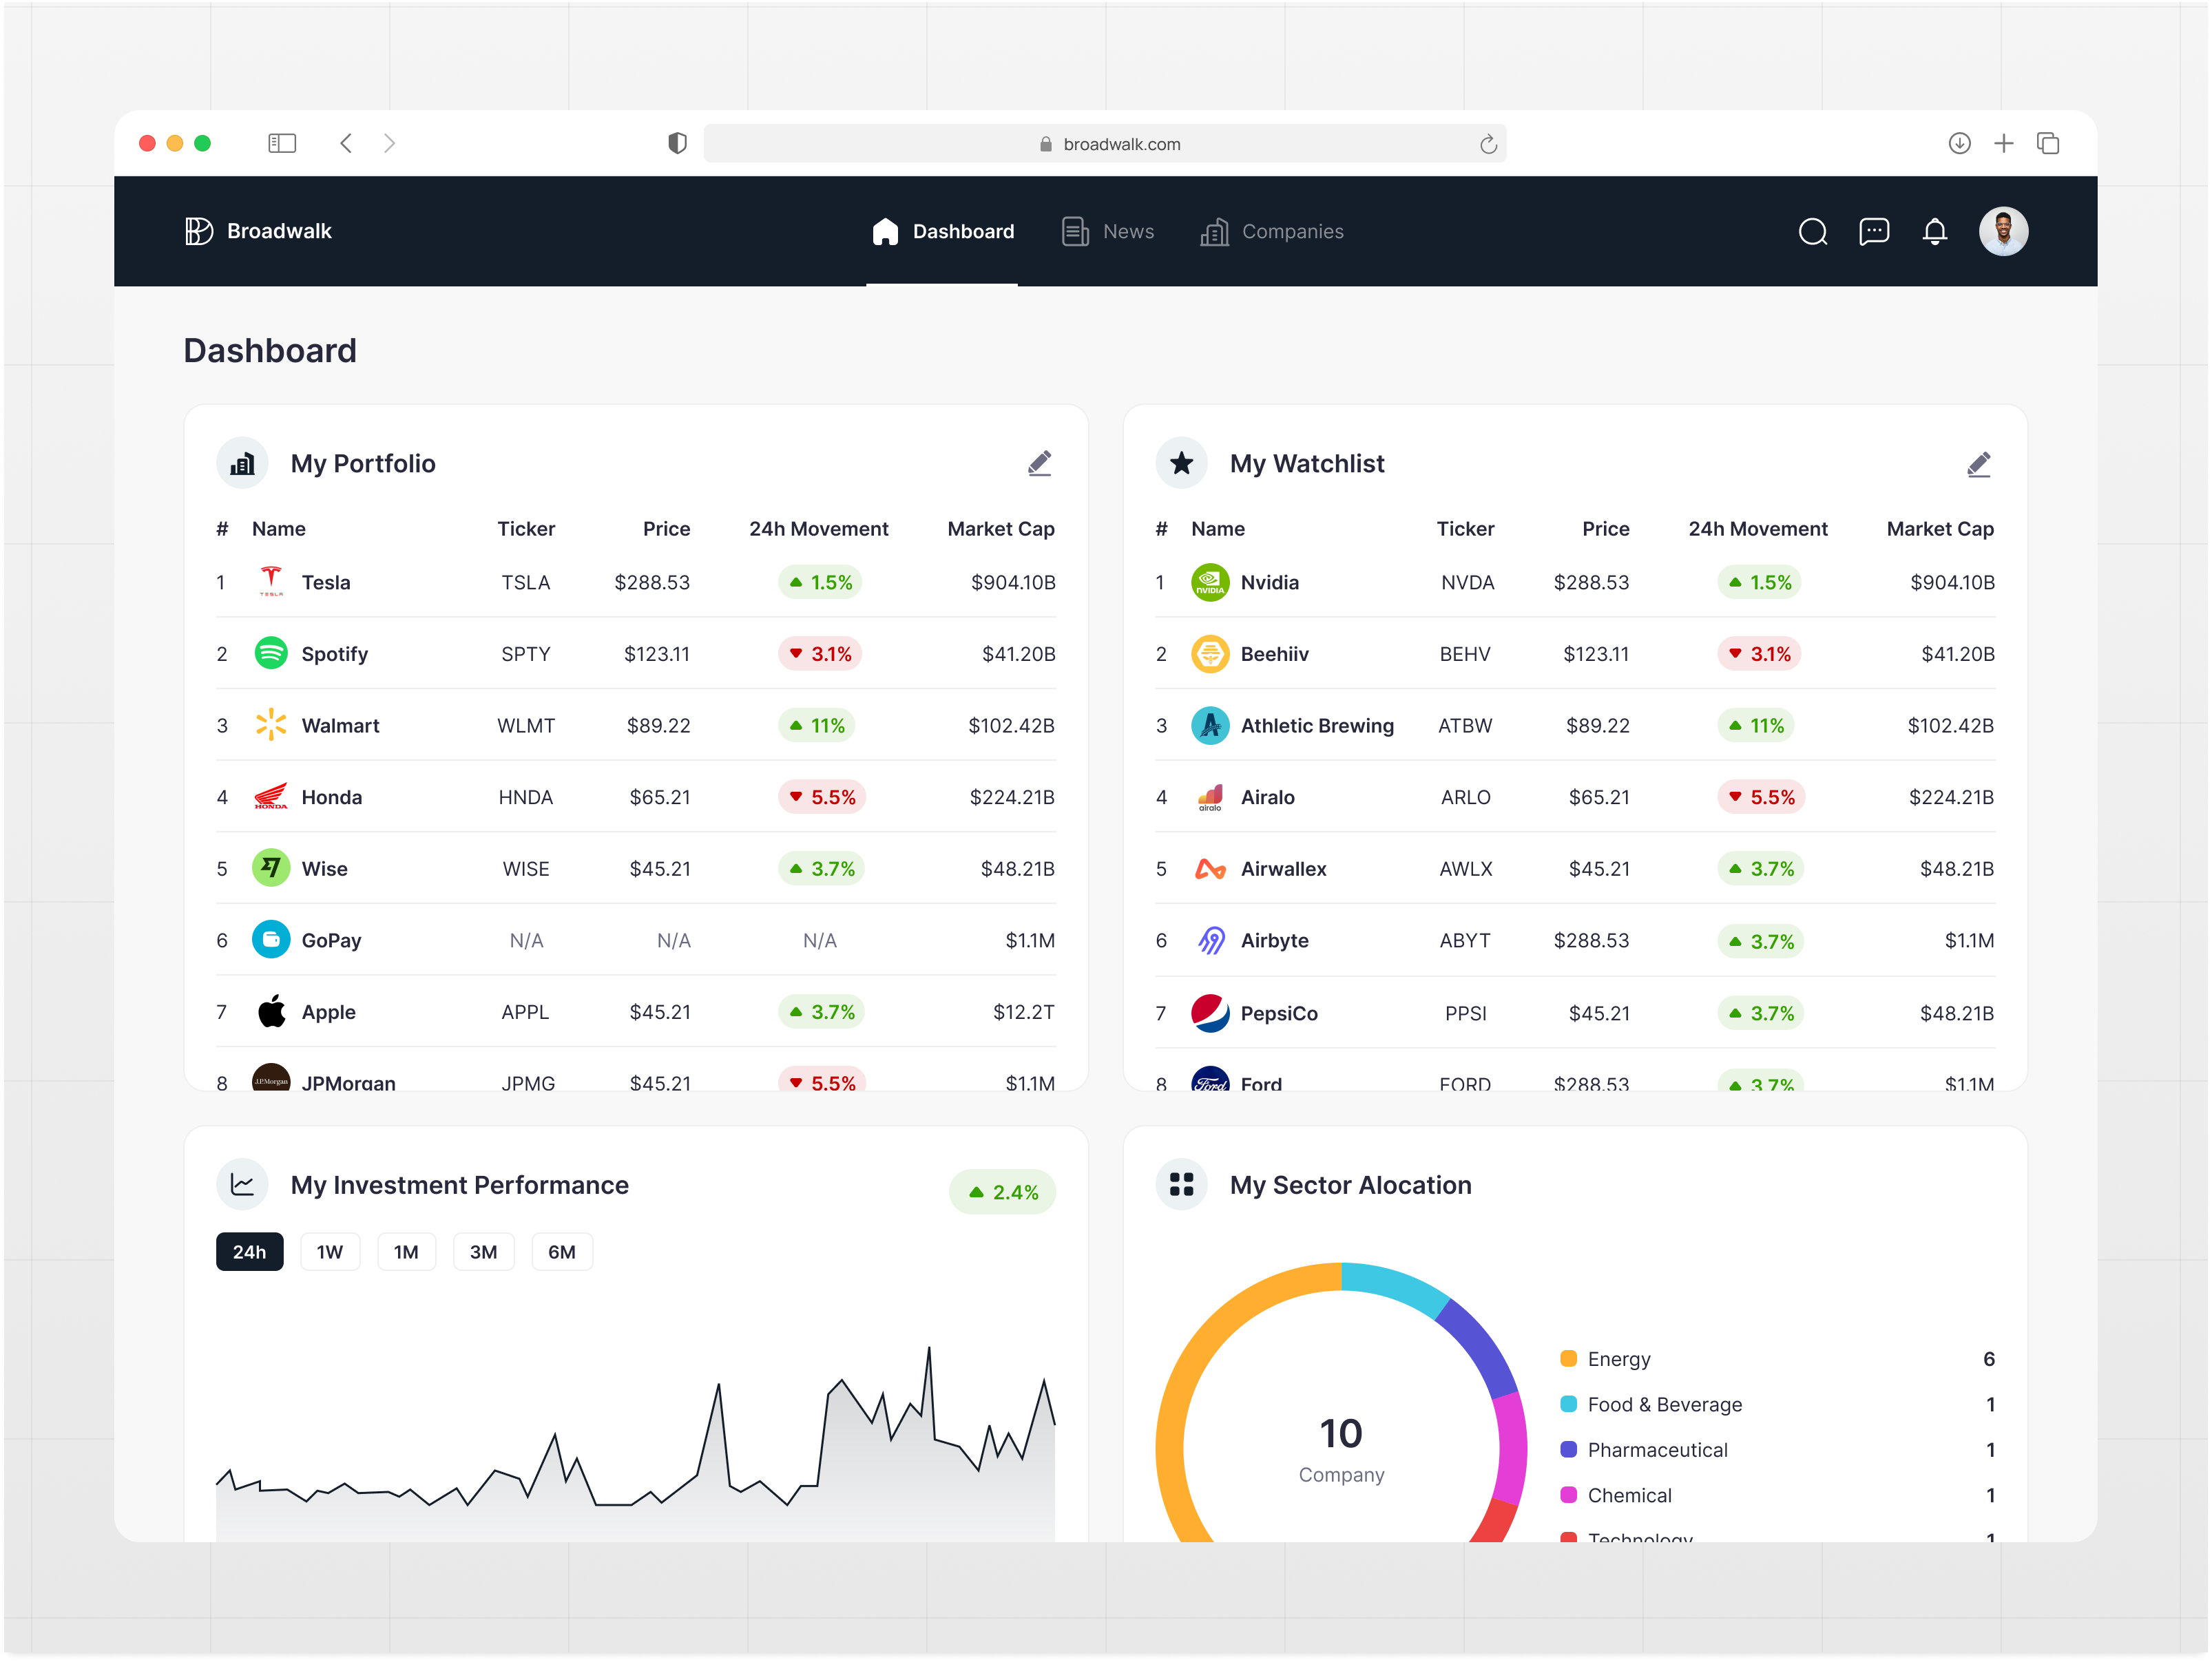The width and height of the screenshot is (2212, 1662).
Task: Open the user profile avatar menu
Action: pyautogui.click(x=2004, y=231)
